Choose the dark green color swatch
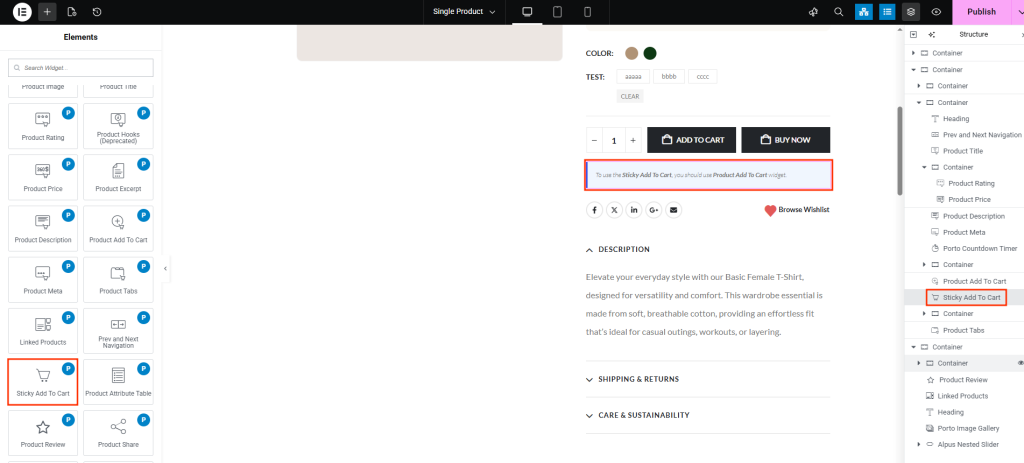This screenshot has width=1024, height=463. [650, 53]
